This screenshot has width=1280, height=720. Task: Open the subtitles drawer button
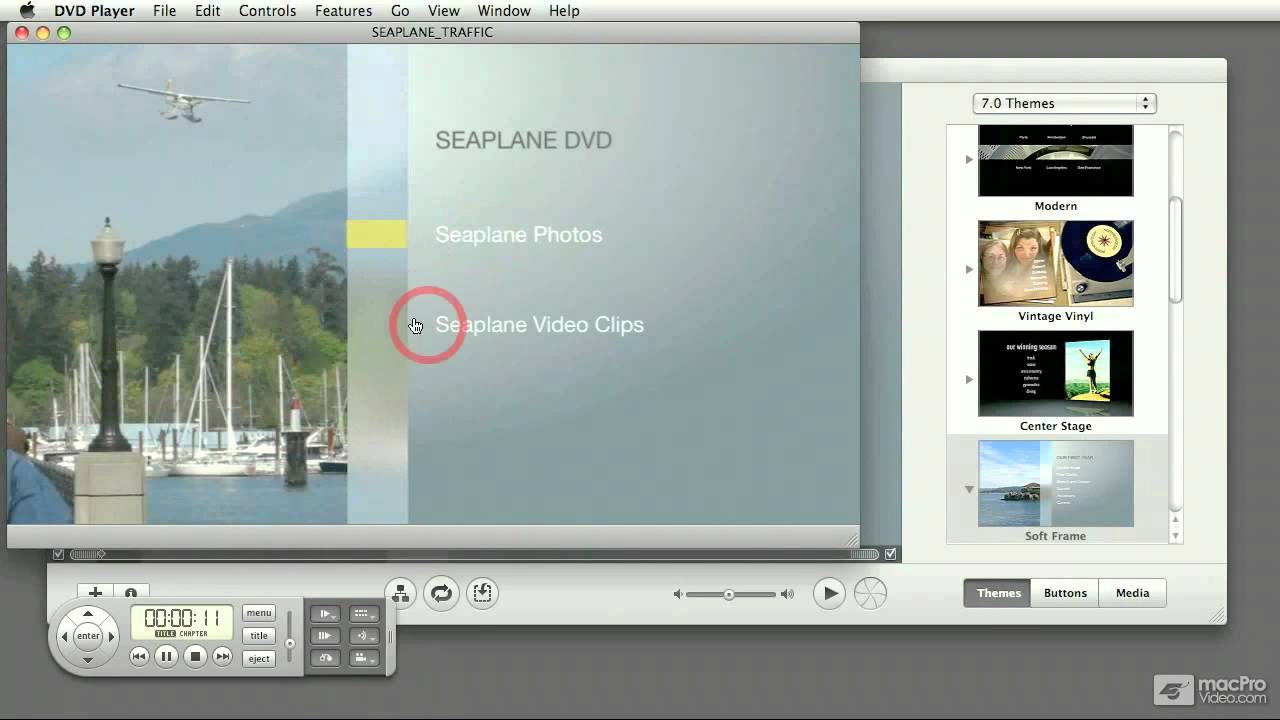point(363,614)
